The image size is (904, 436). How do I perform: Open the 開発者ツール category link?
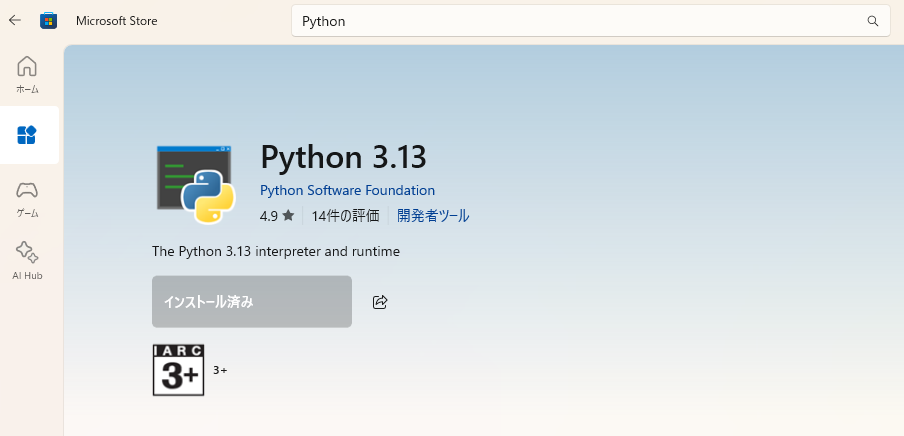(433, 215)
